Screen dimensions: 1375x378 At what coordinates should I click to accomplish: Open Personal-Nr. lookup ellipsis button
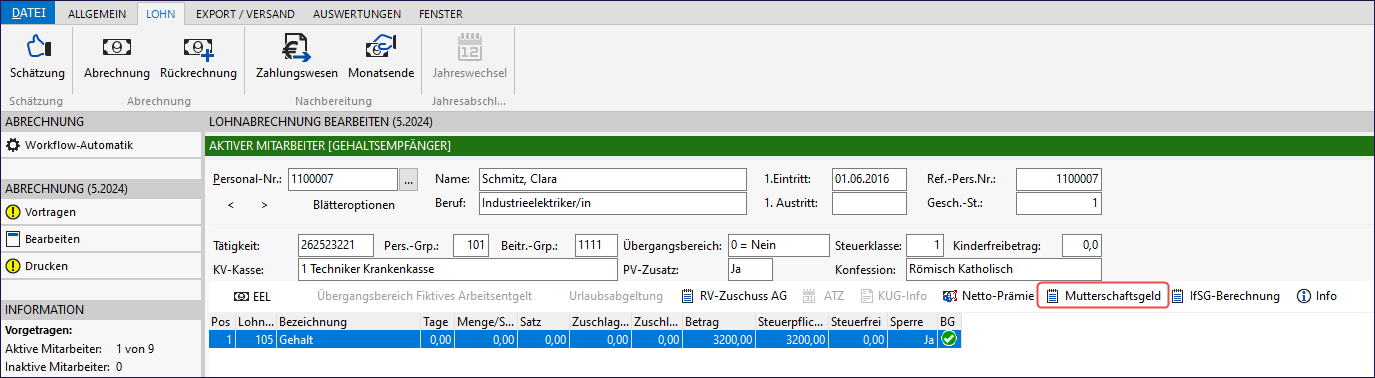pos(408,180)
